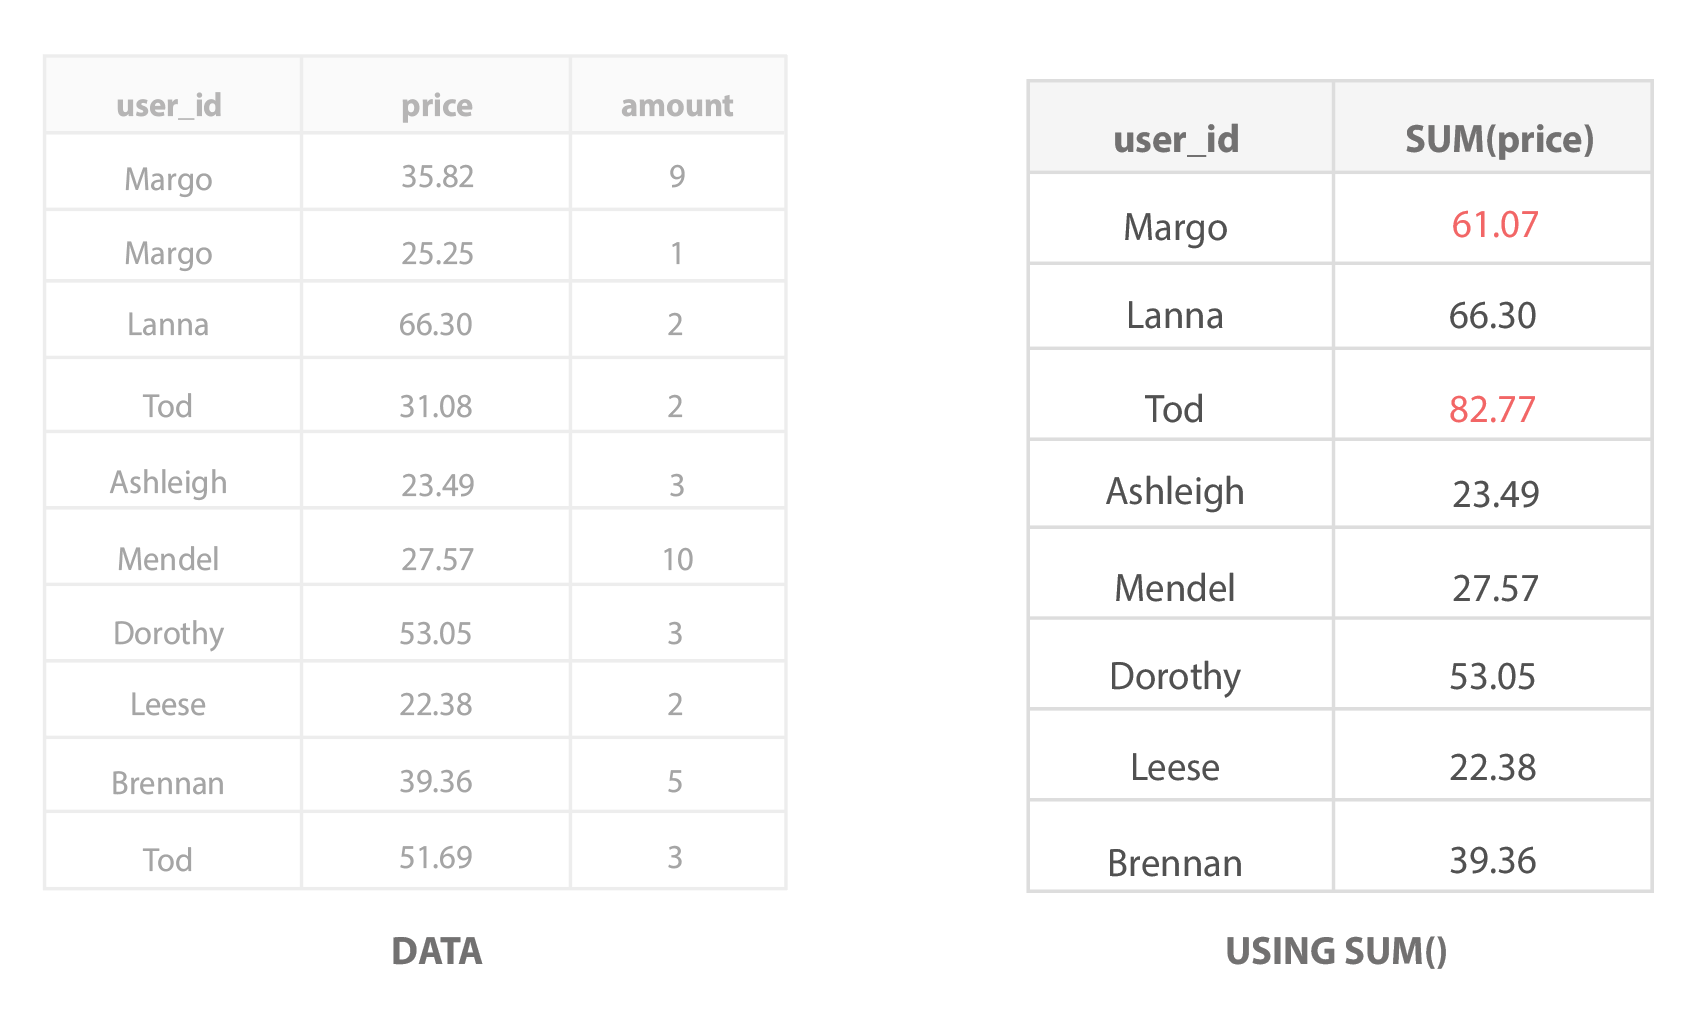Select the amount cell showing 5
Screen dimensions: 1702x1010
tap(675, 781)
